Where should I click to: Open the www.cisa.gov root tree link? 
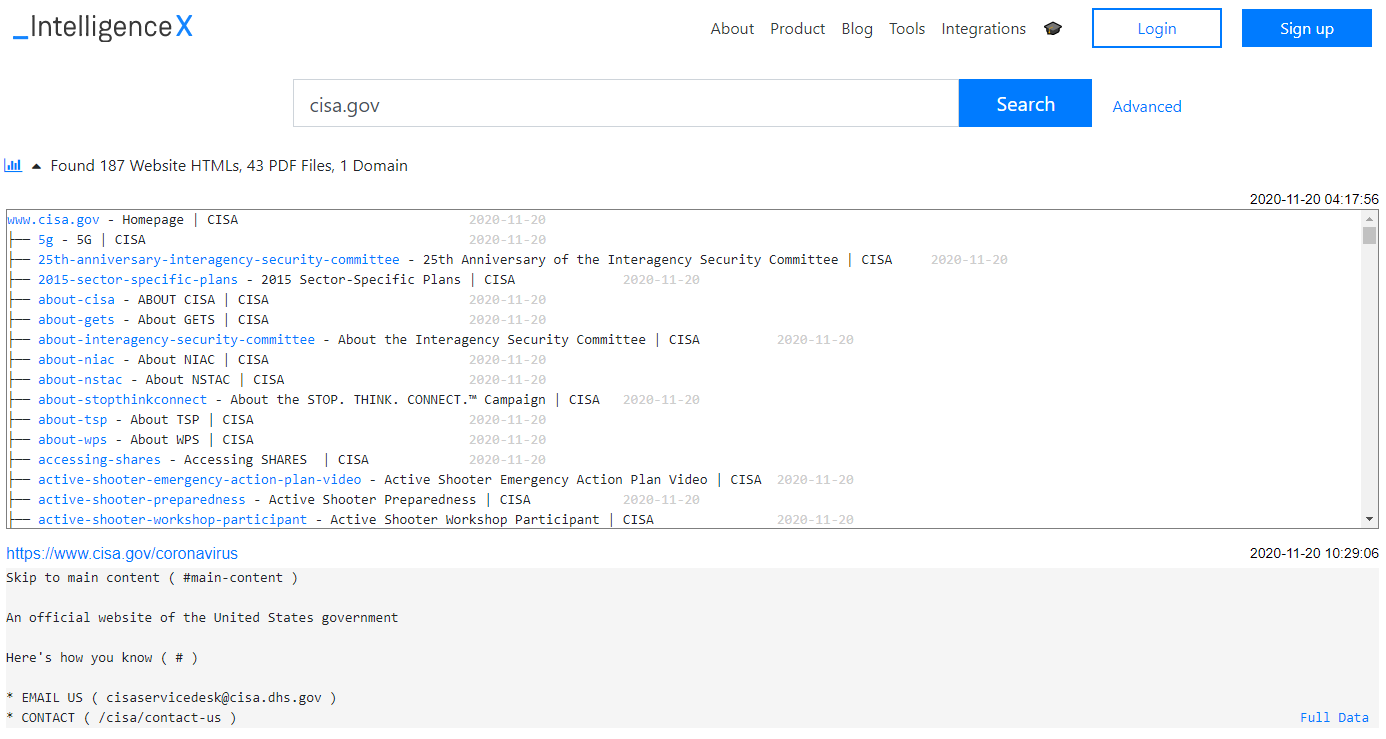[54, 220]
